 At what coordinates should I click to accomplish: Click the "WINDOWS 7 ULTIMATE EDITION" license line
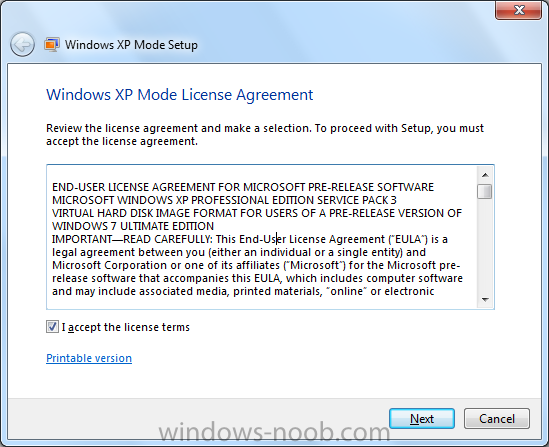133,226
